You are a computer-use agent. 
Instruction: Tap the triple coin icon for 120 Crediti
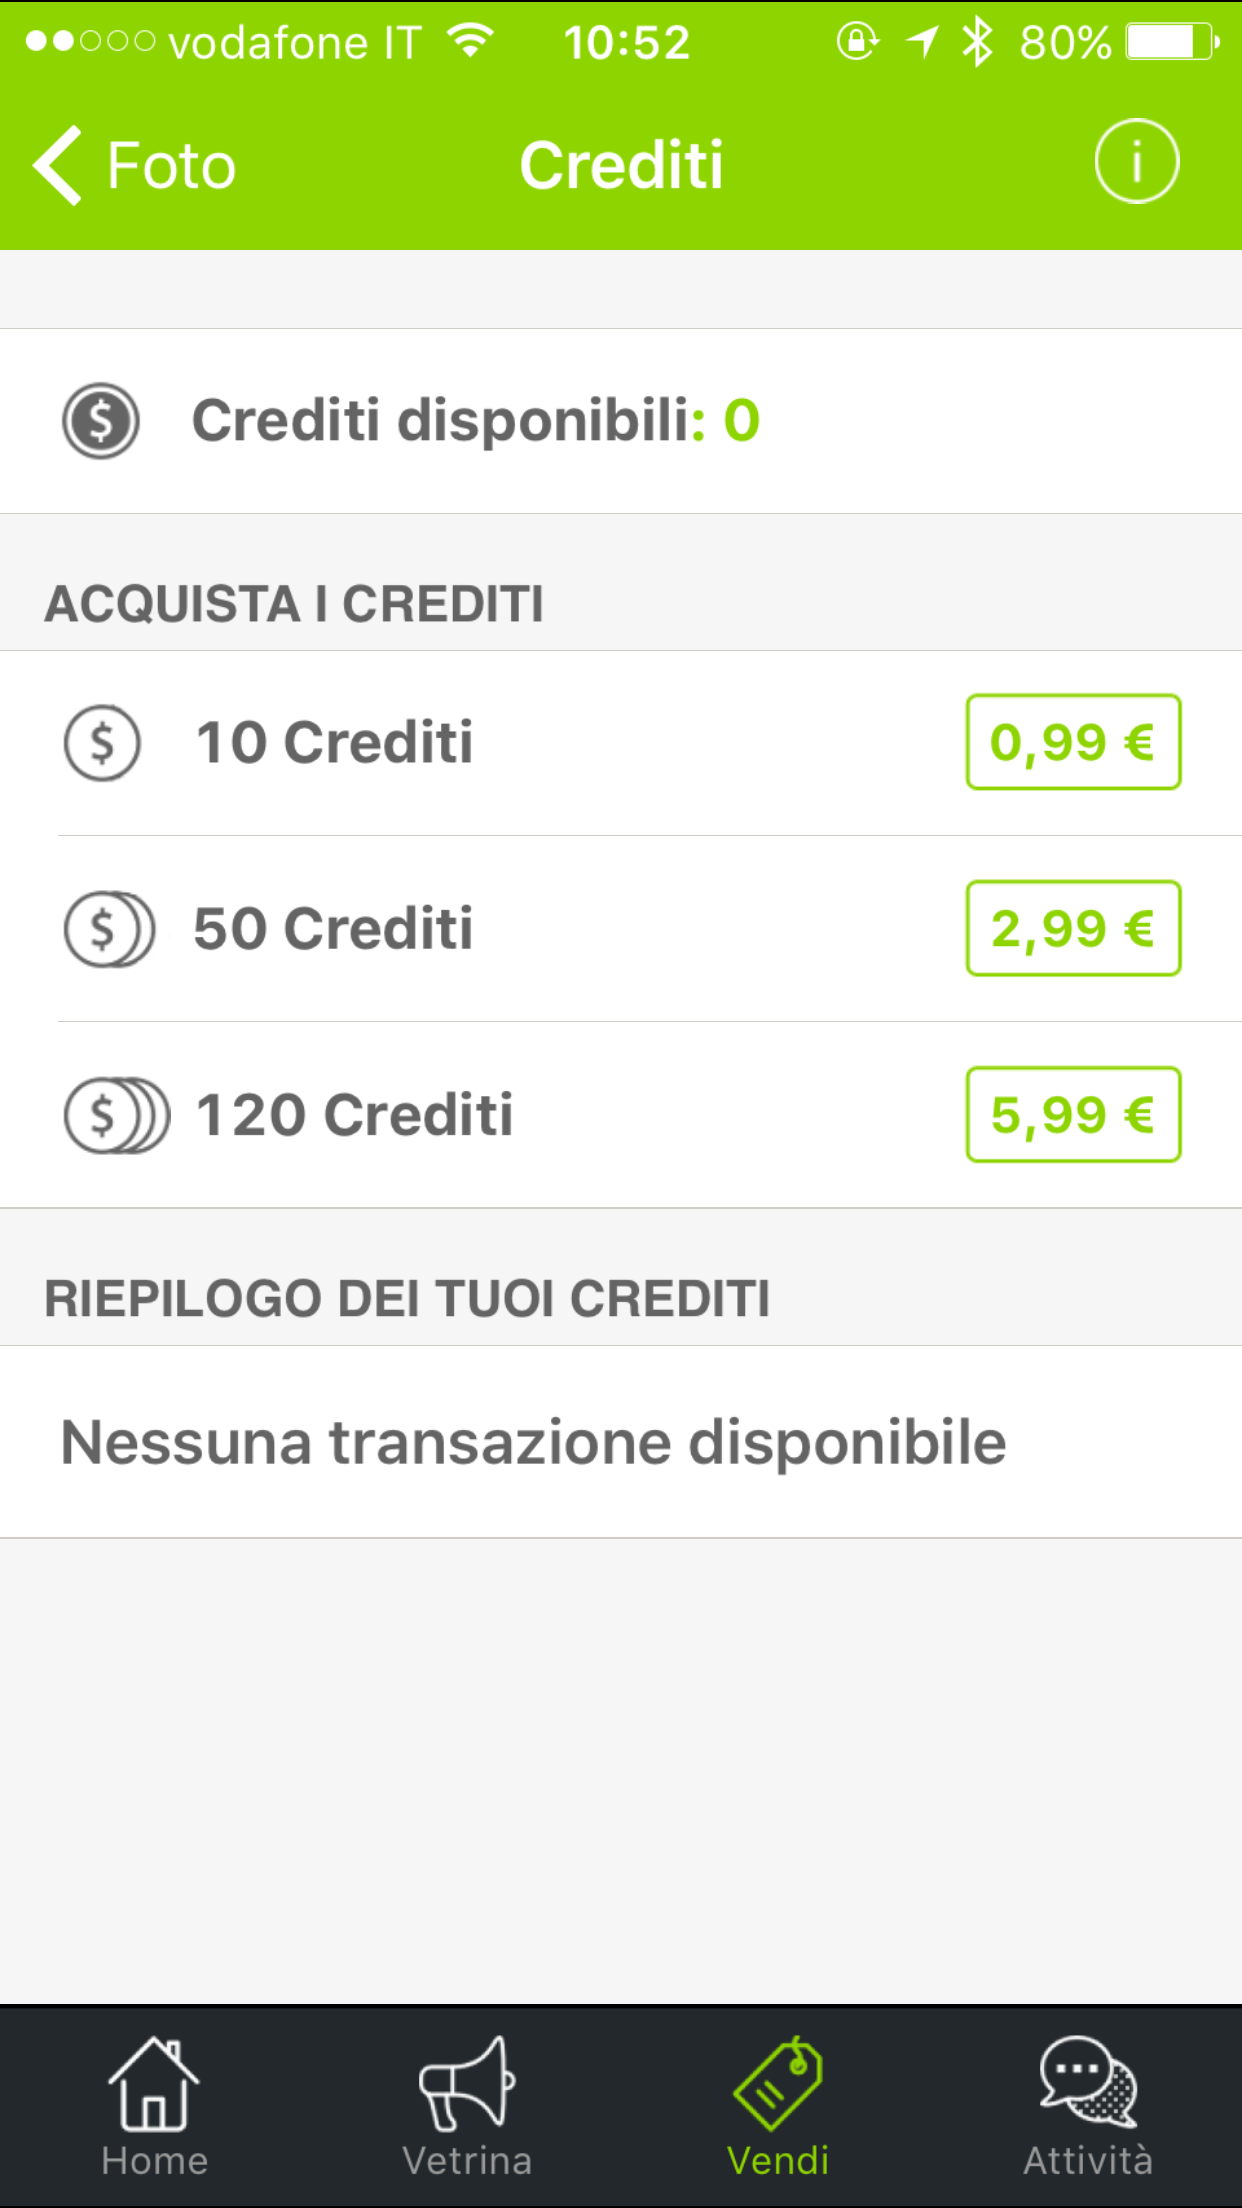click(x=115, y=1115)
